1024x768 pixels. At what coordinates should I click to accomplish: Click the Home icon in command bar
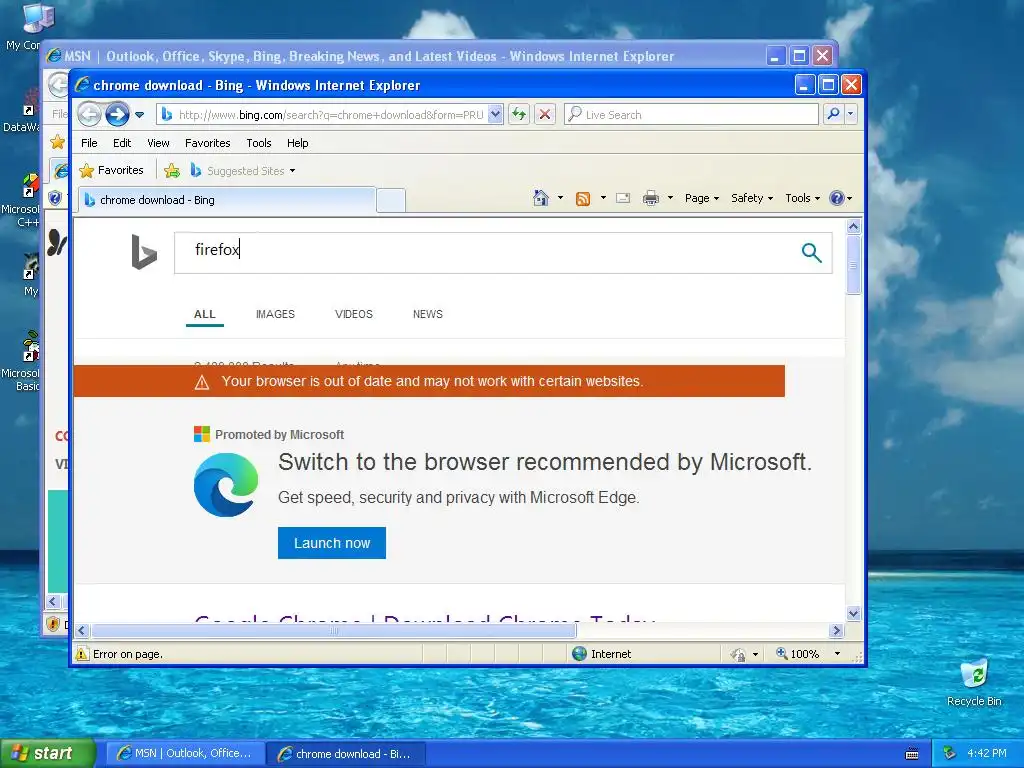pos(541,198)
